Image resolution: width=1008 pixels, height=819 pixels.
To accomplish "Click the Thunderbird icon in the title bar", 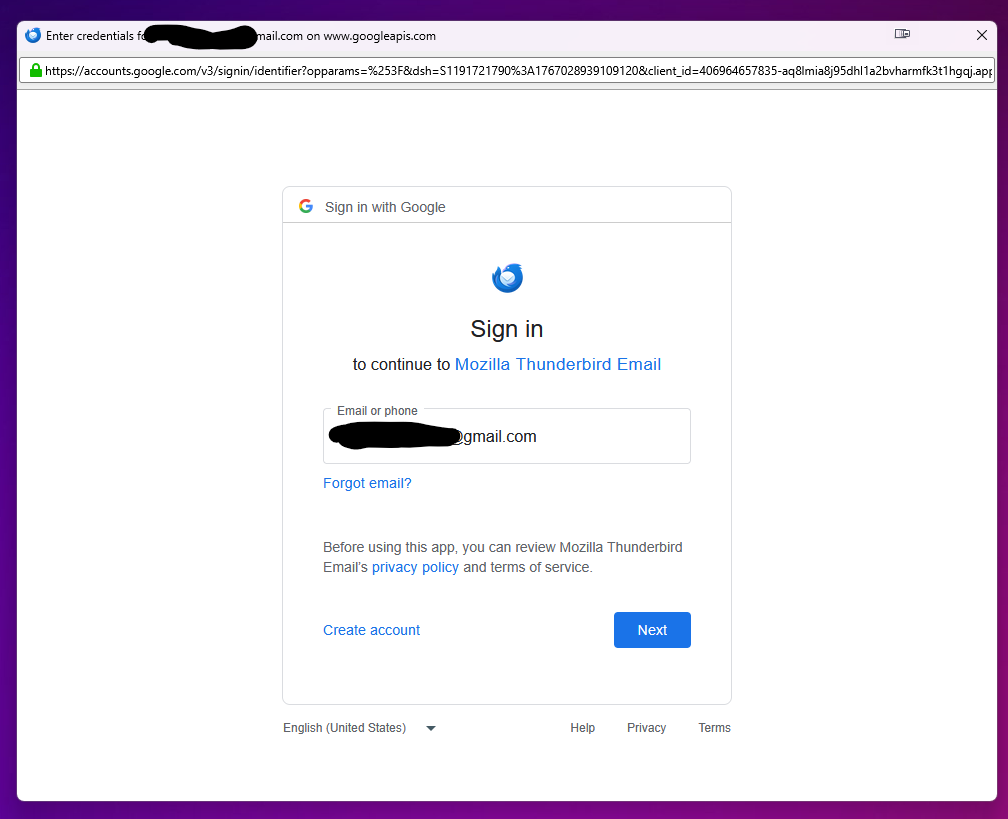I will click(33, 35).
